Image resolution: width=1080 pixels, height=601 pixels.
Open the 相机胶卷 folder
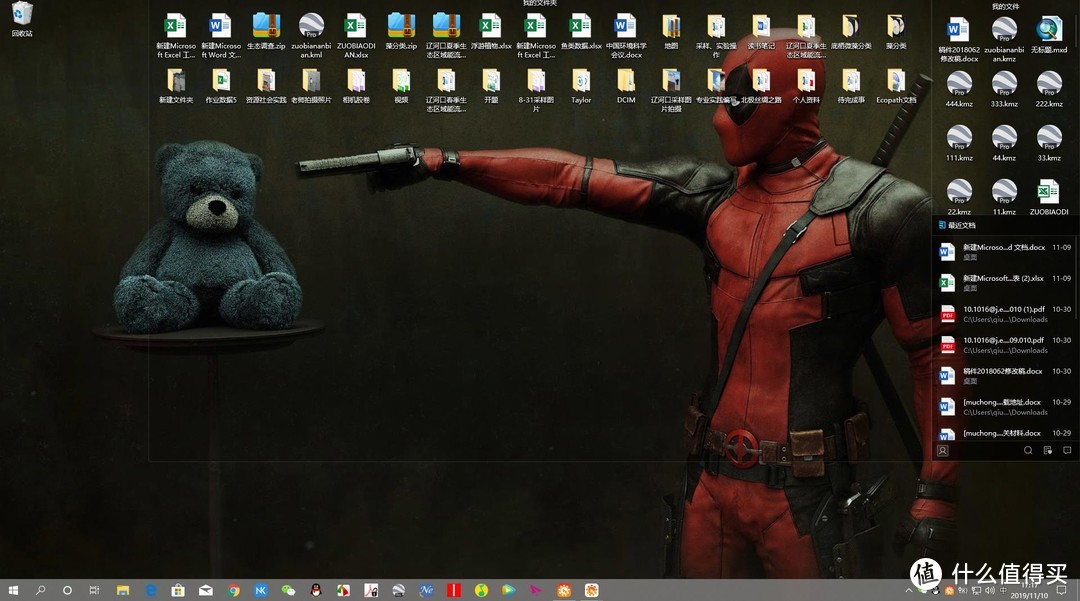tap(356, 86)
